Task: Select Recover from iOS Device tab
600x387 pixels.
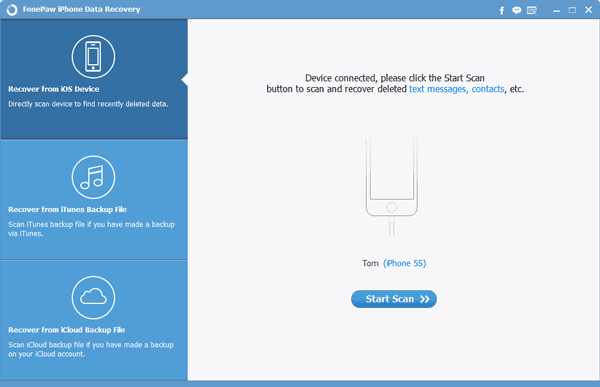Action: coord(94,79)
